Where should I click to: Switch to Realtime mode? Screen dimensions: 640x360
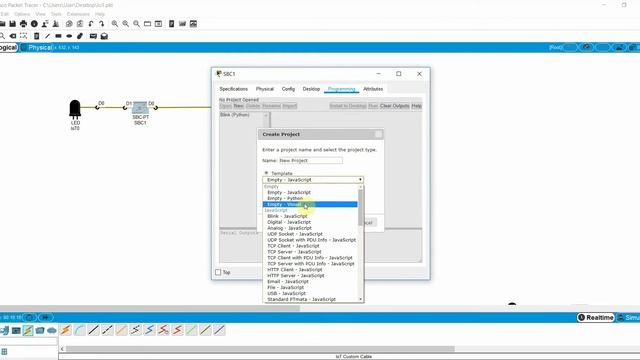click(x=596, y=318)
